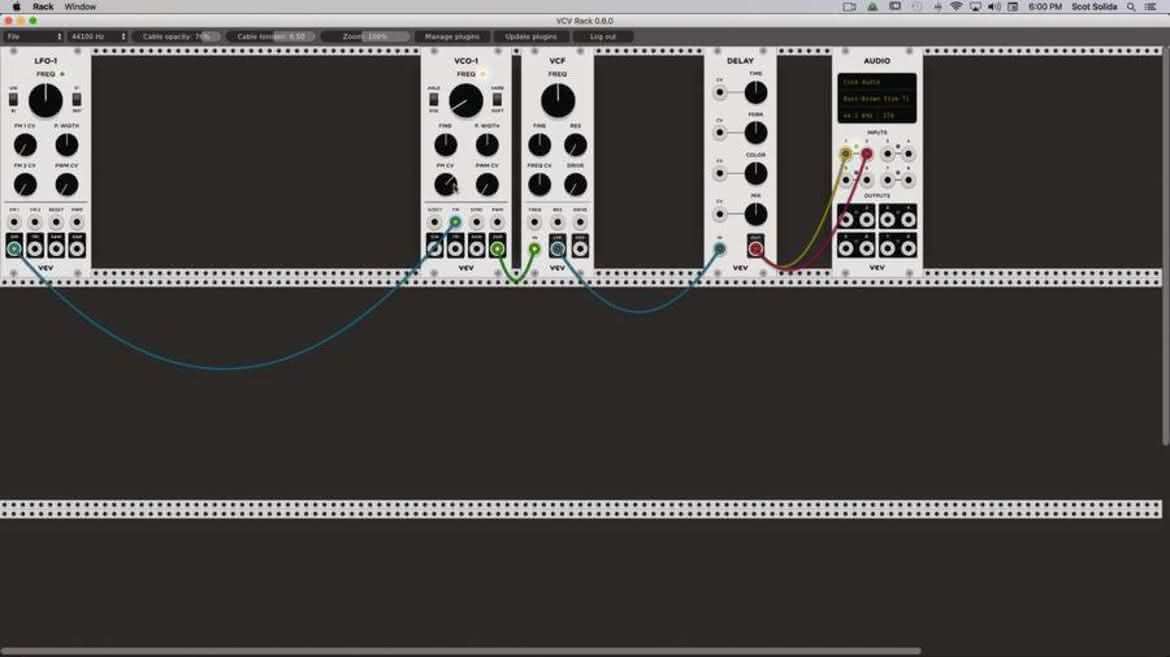Click the VCF FREQ knob
Viewport: 1170px width, 657px height.
pos(557,100)
